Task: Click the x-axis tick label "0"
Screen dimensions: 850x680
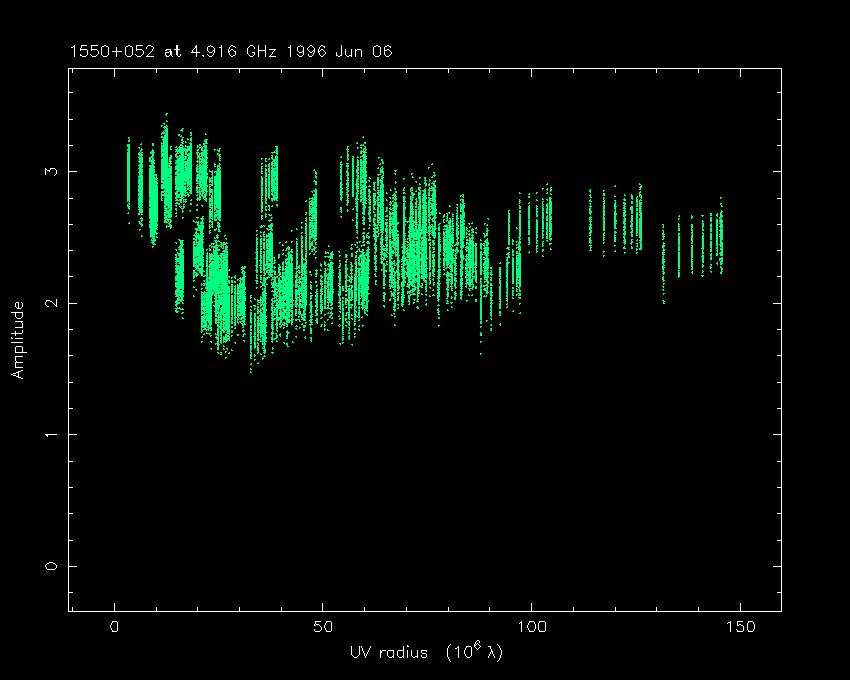Action: [114, 627]
